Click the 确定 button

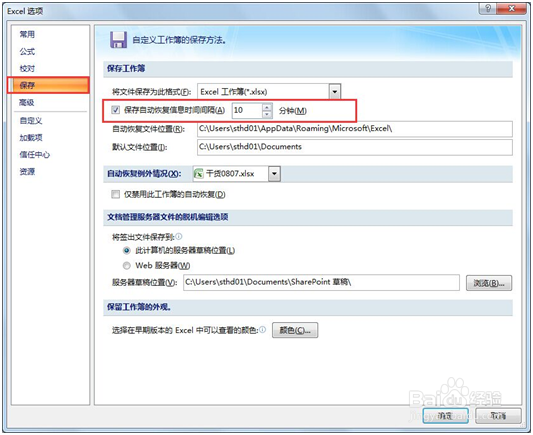pyautogui.click(x=445, y=416)
